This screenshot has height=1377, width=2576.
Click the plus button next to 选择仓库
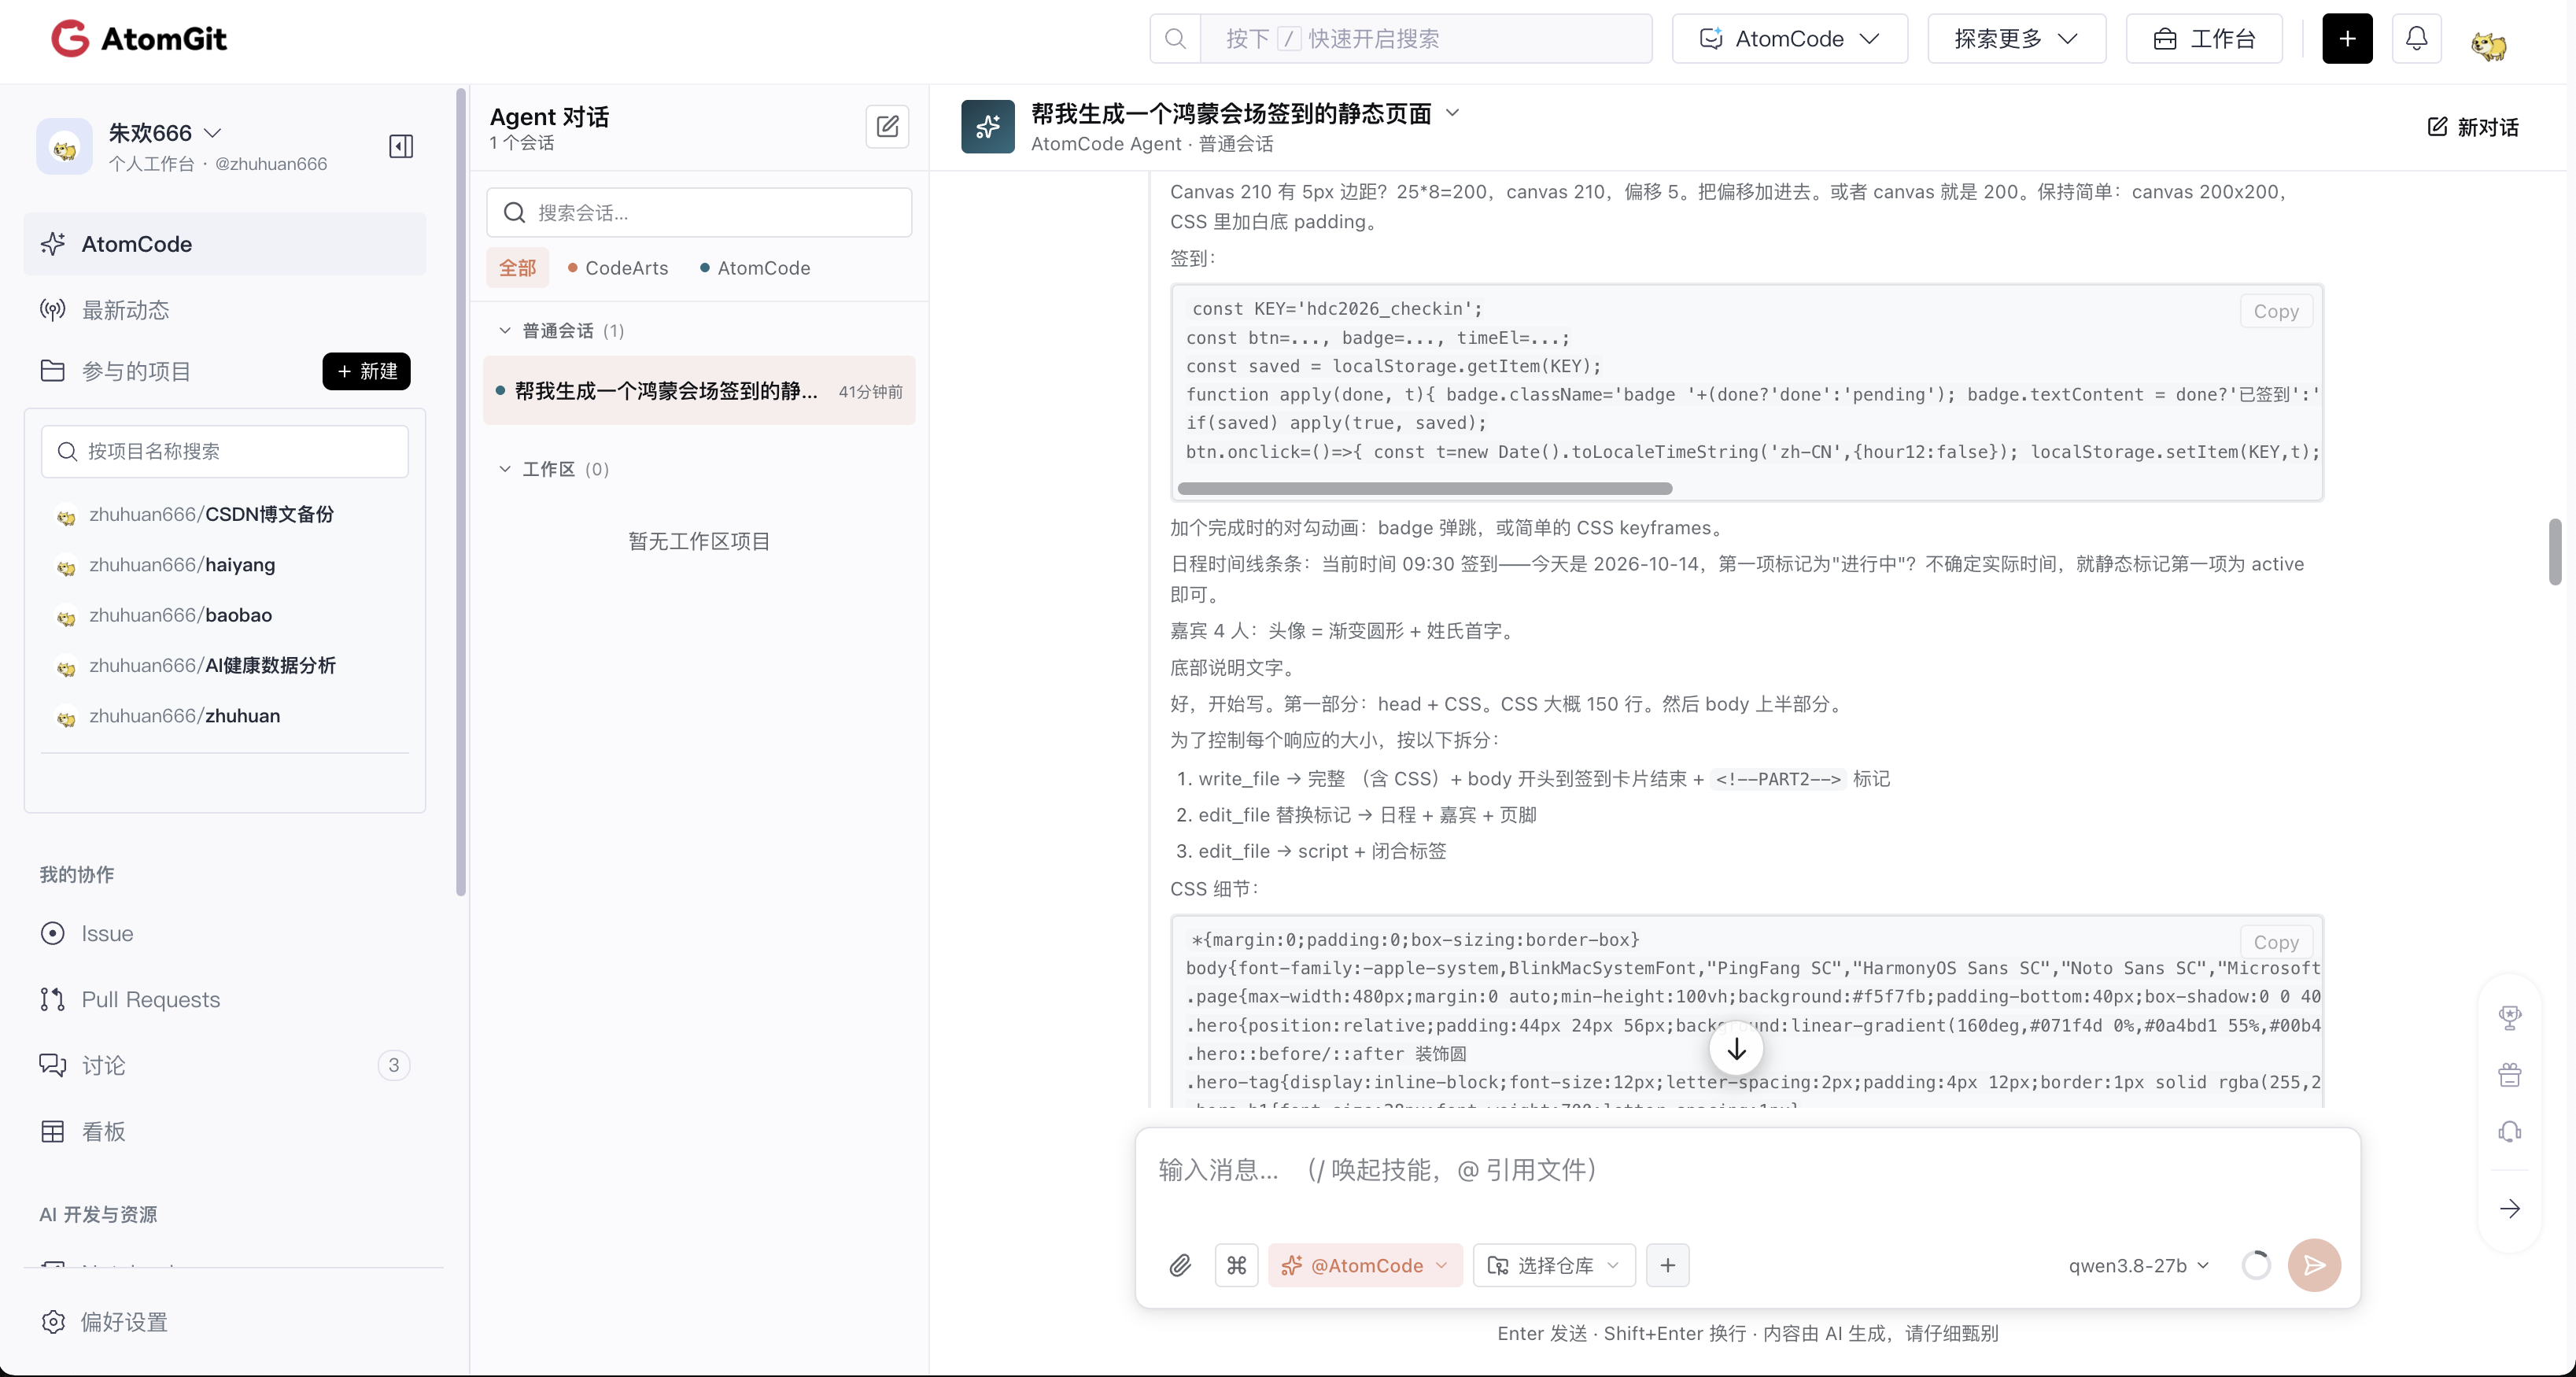coord(1667,1265)
